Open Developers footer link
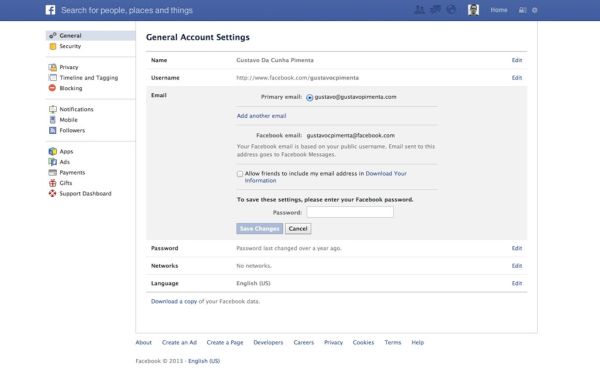This screenshot has width=600, height=383. click(x=268, y=342)
